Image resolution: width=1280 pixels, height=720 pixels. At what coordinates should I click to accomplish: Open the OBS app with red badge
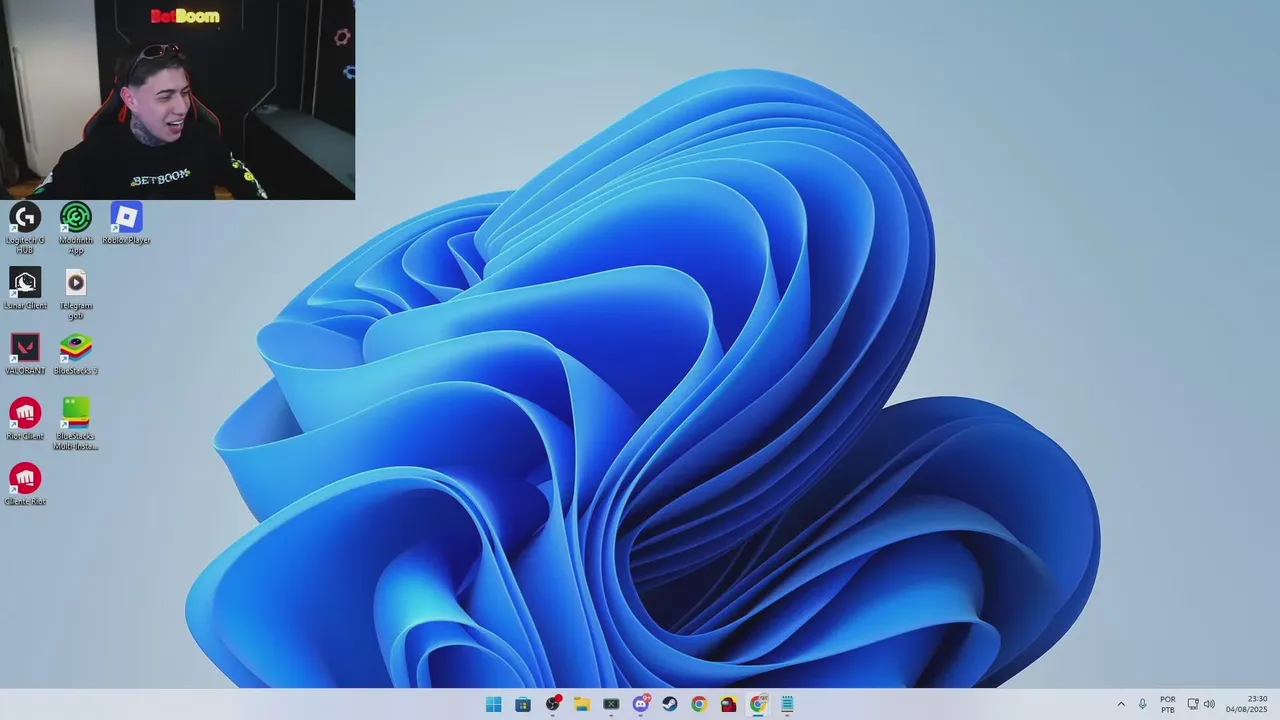[553, 704]
